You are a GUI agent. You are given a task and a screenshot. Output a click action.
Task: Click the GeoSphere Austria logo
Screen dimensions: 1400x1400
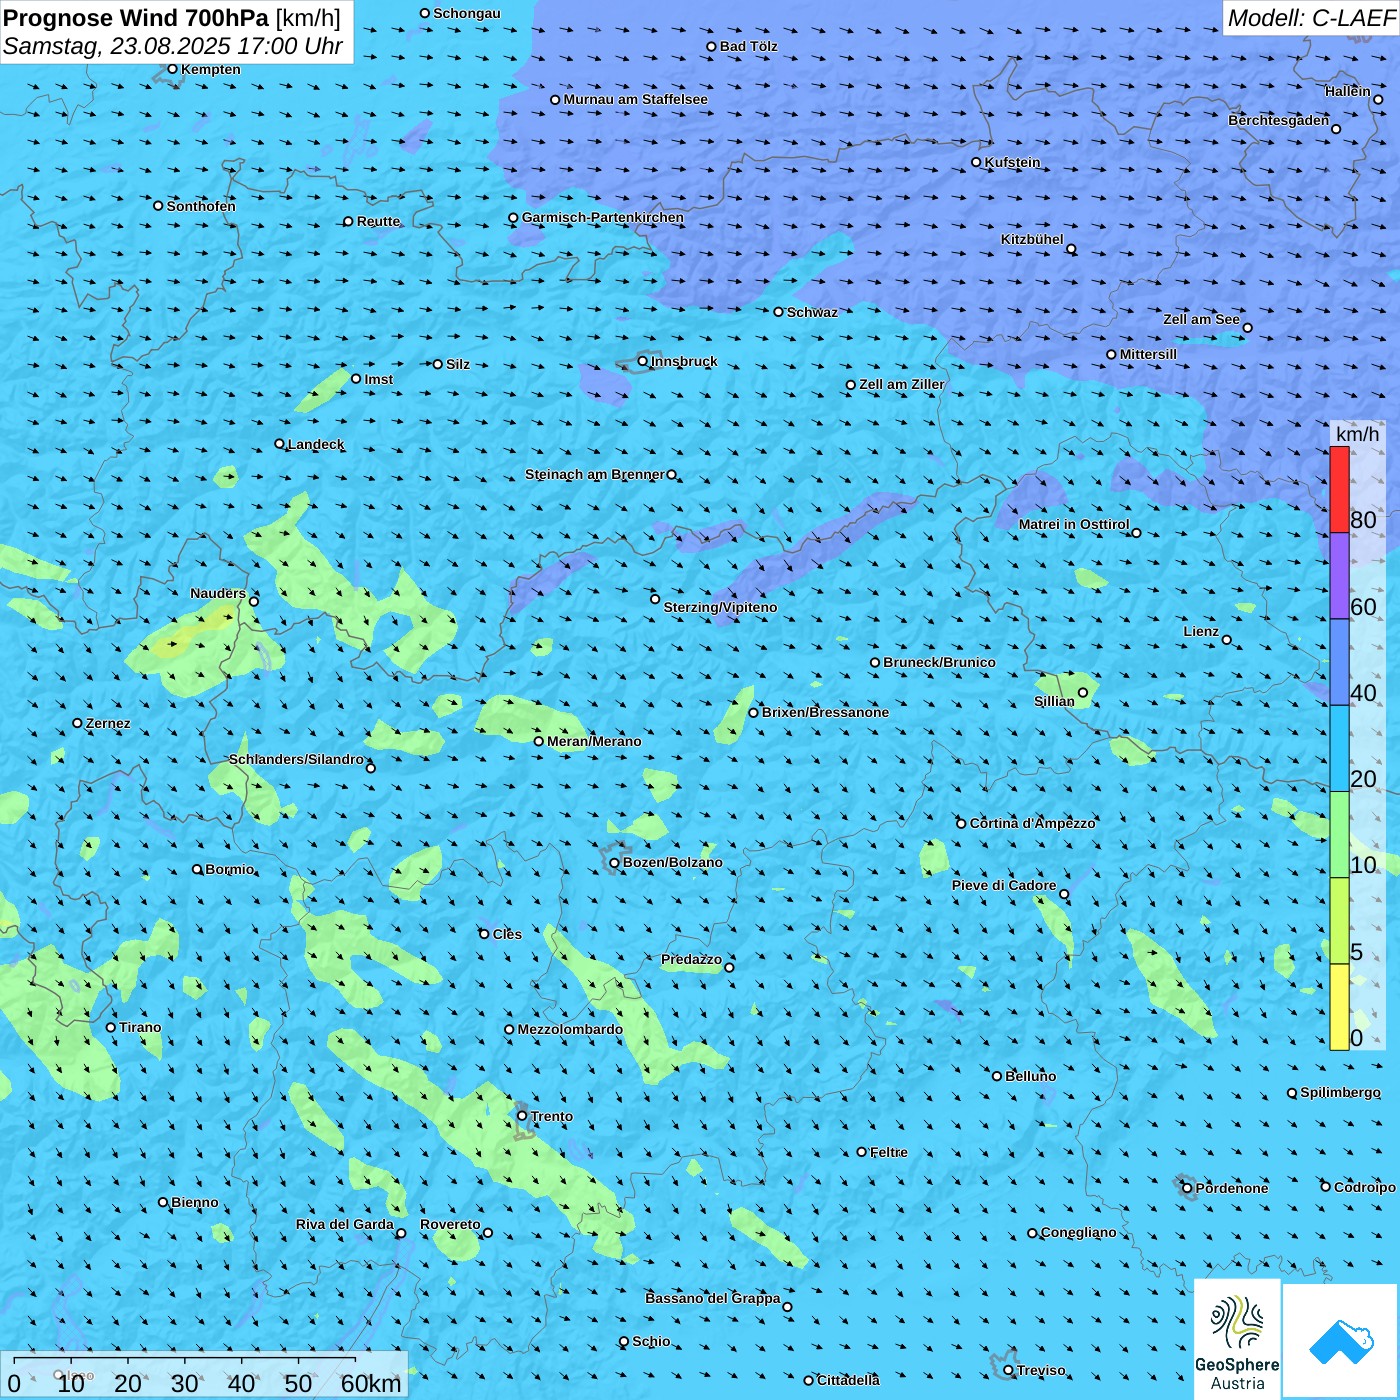[1237, 1339]
